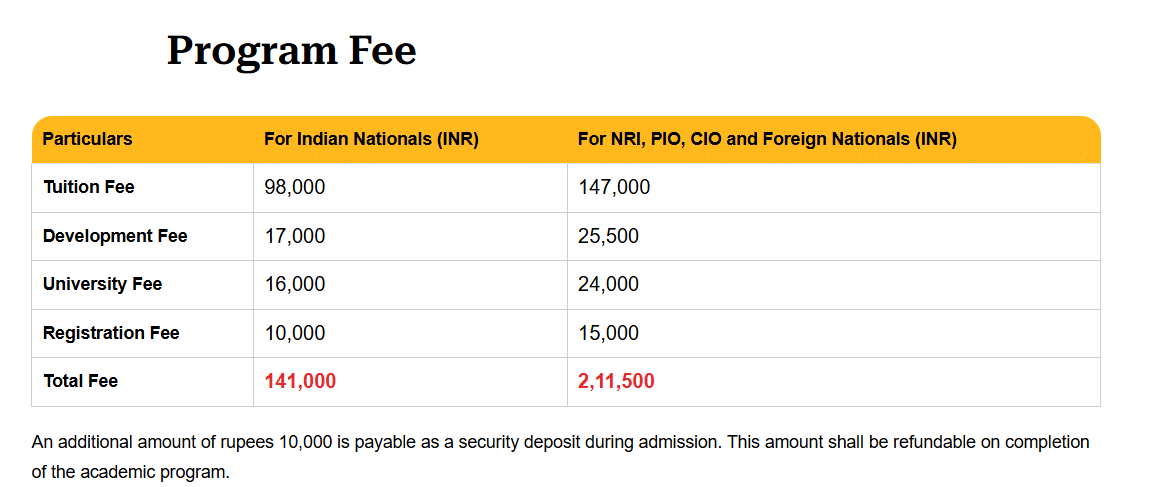Select the Tuition Fee row label
Image resolution: width=1153 pixels, height=487 pixels.
[x=88, y=187]
